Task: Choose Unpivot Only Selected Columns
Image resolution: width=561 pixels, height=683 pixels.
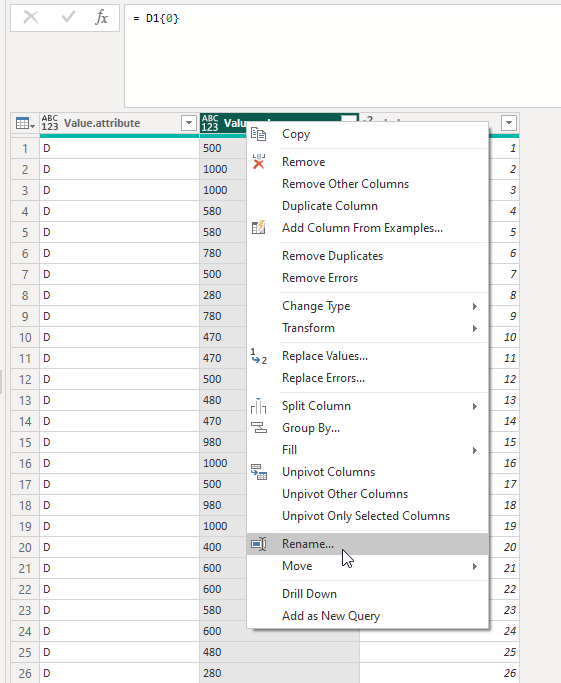Action: 368,516
